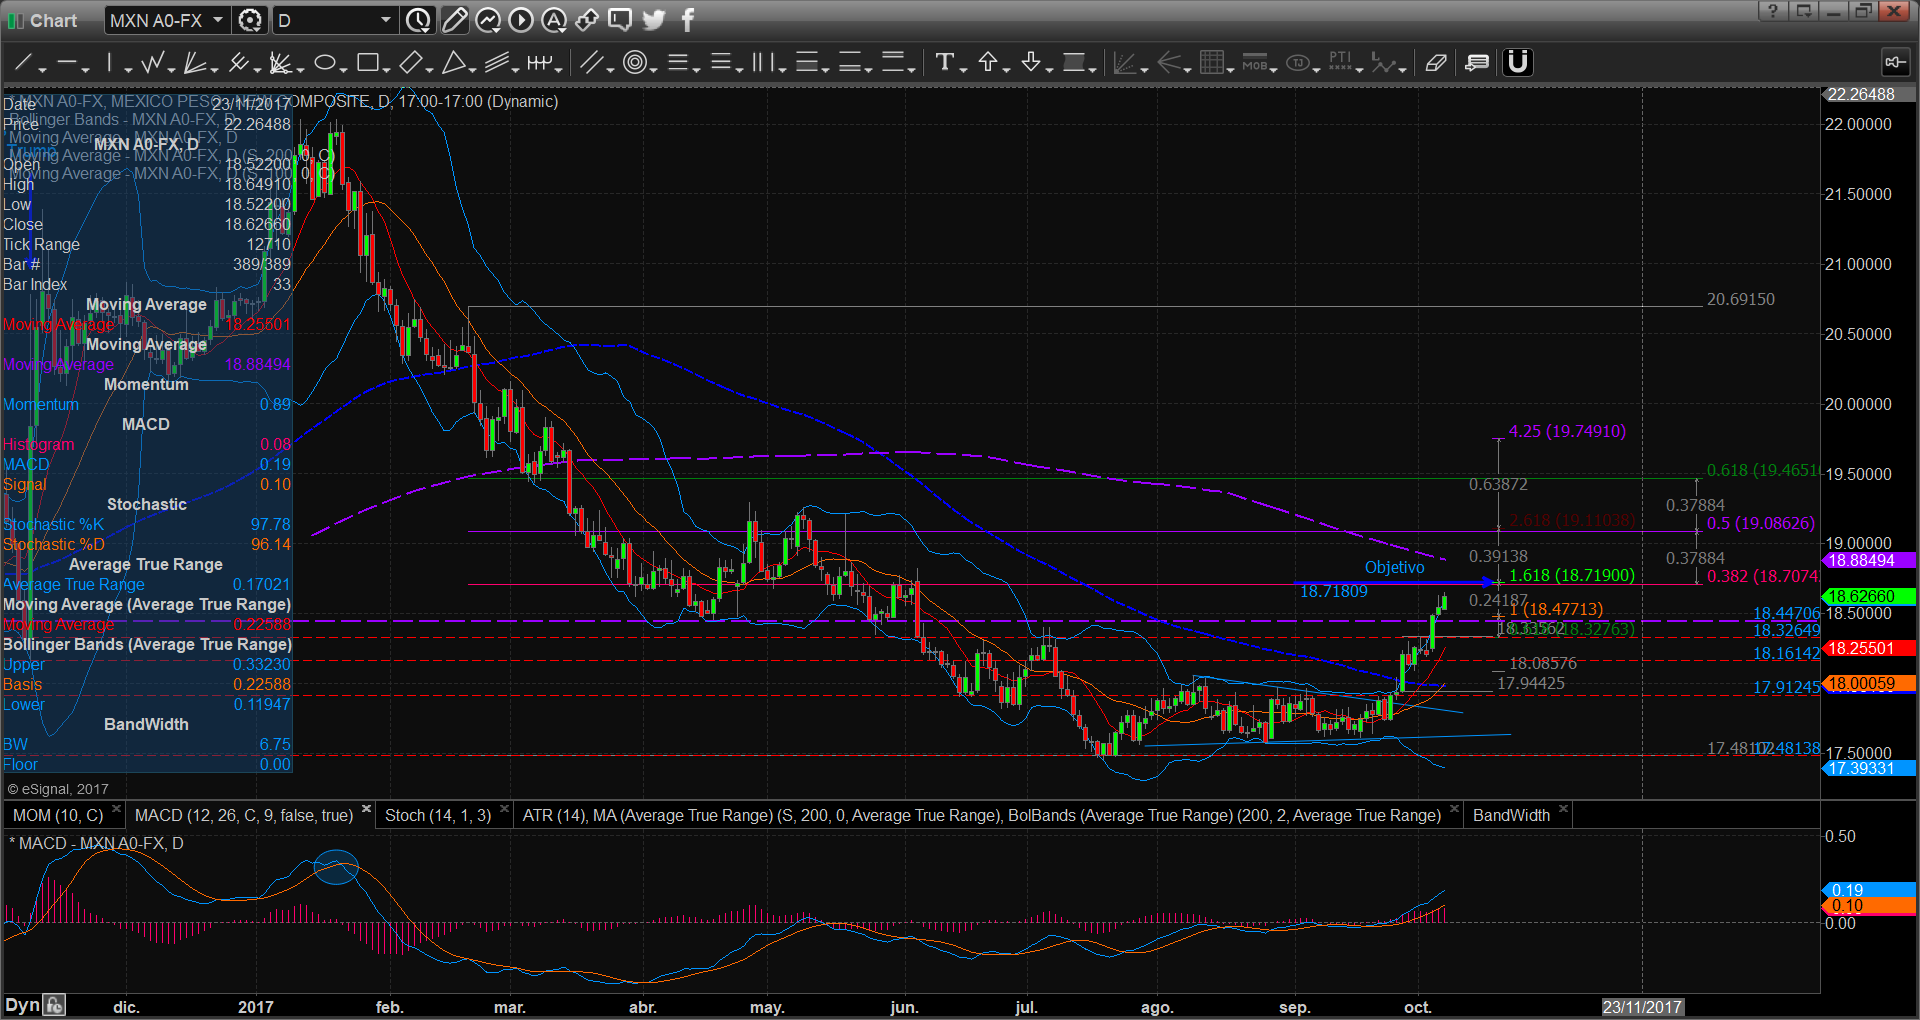
Task: Select the horizontal line tool
Action: tap(66, 63)
